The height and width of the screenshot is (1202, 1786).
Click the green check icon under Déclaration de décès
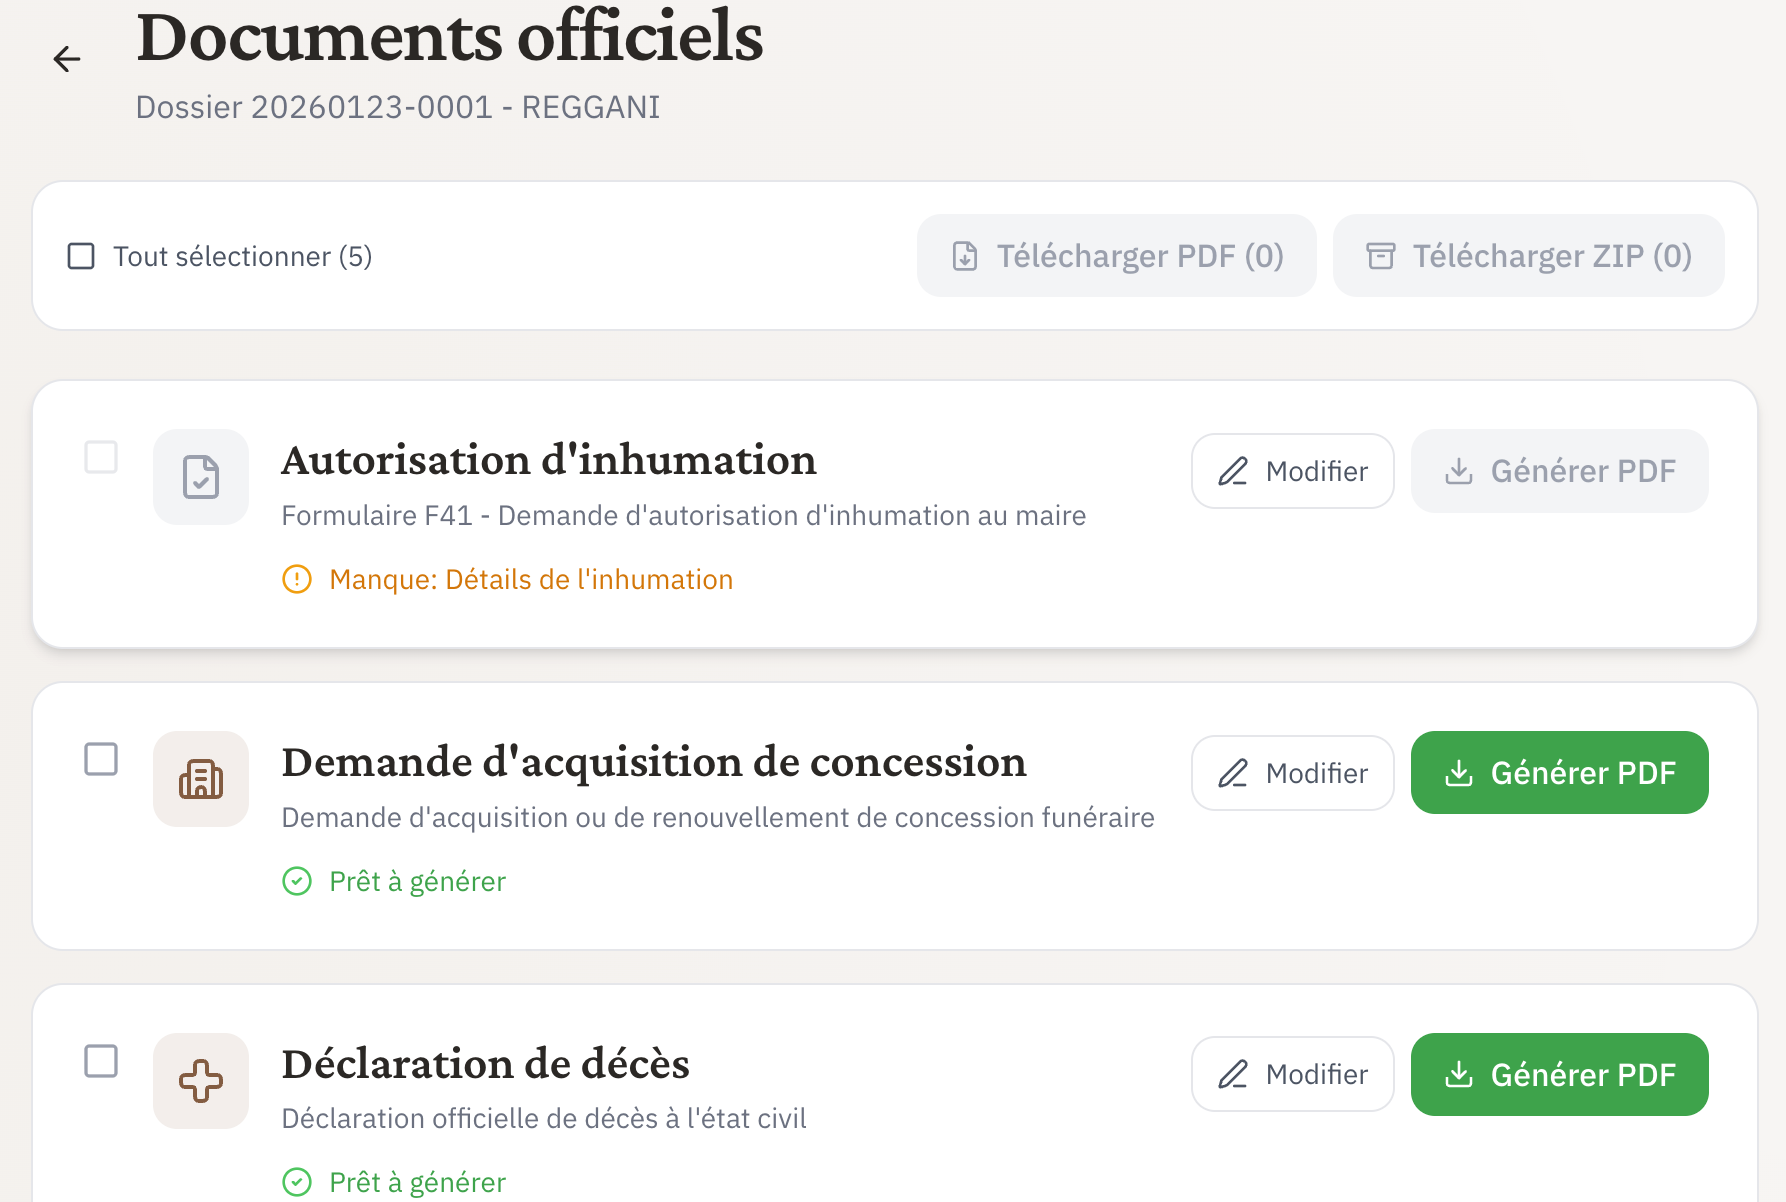(x=297, y=1182)
